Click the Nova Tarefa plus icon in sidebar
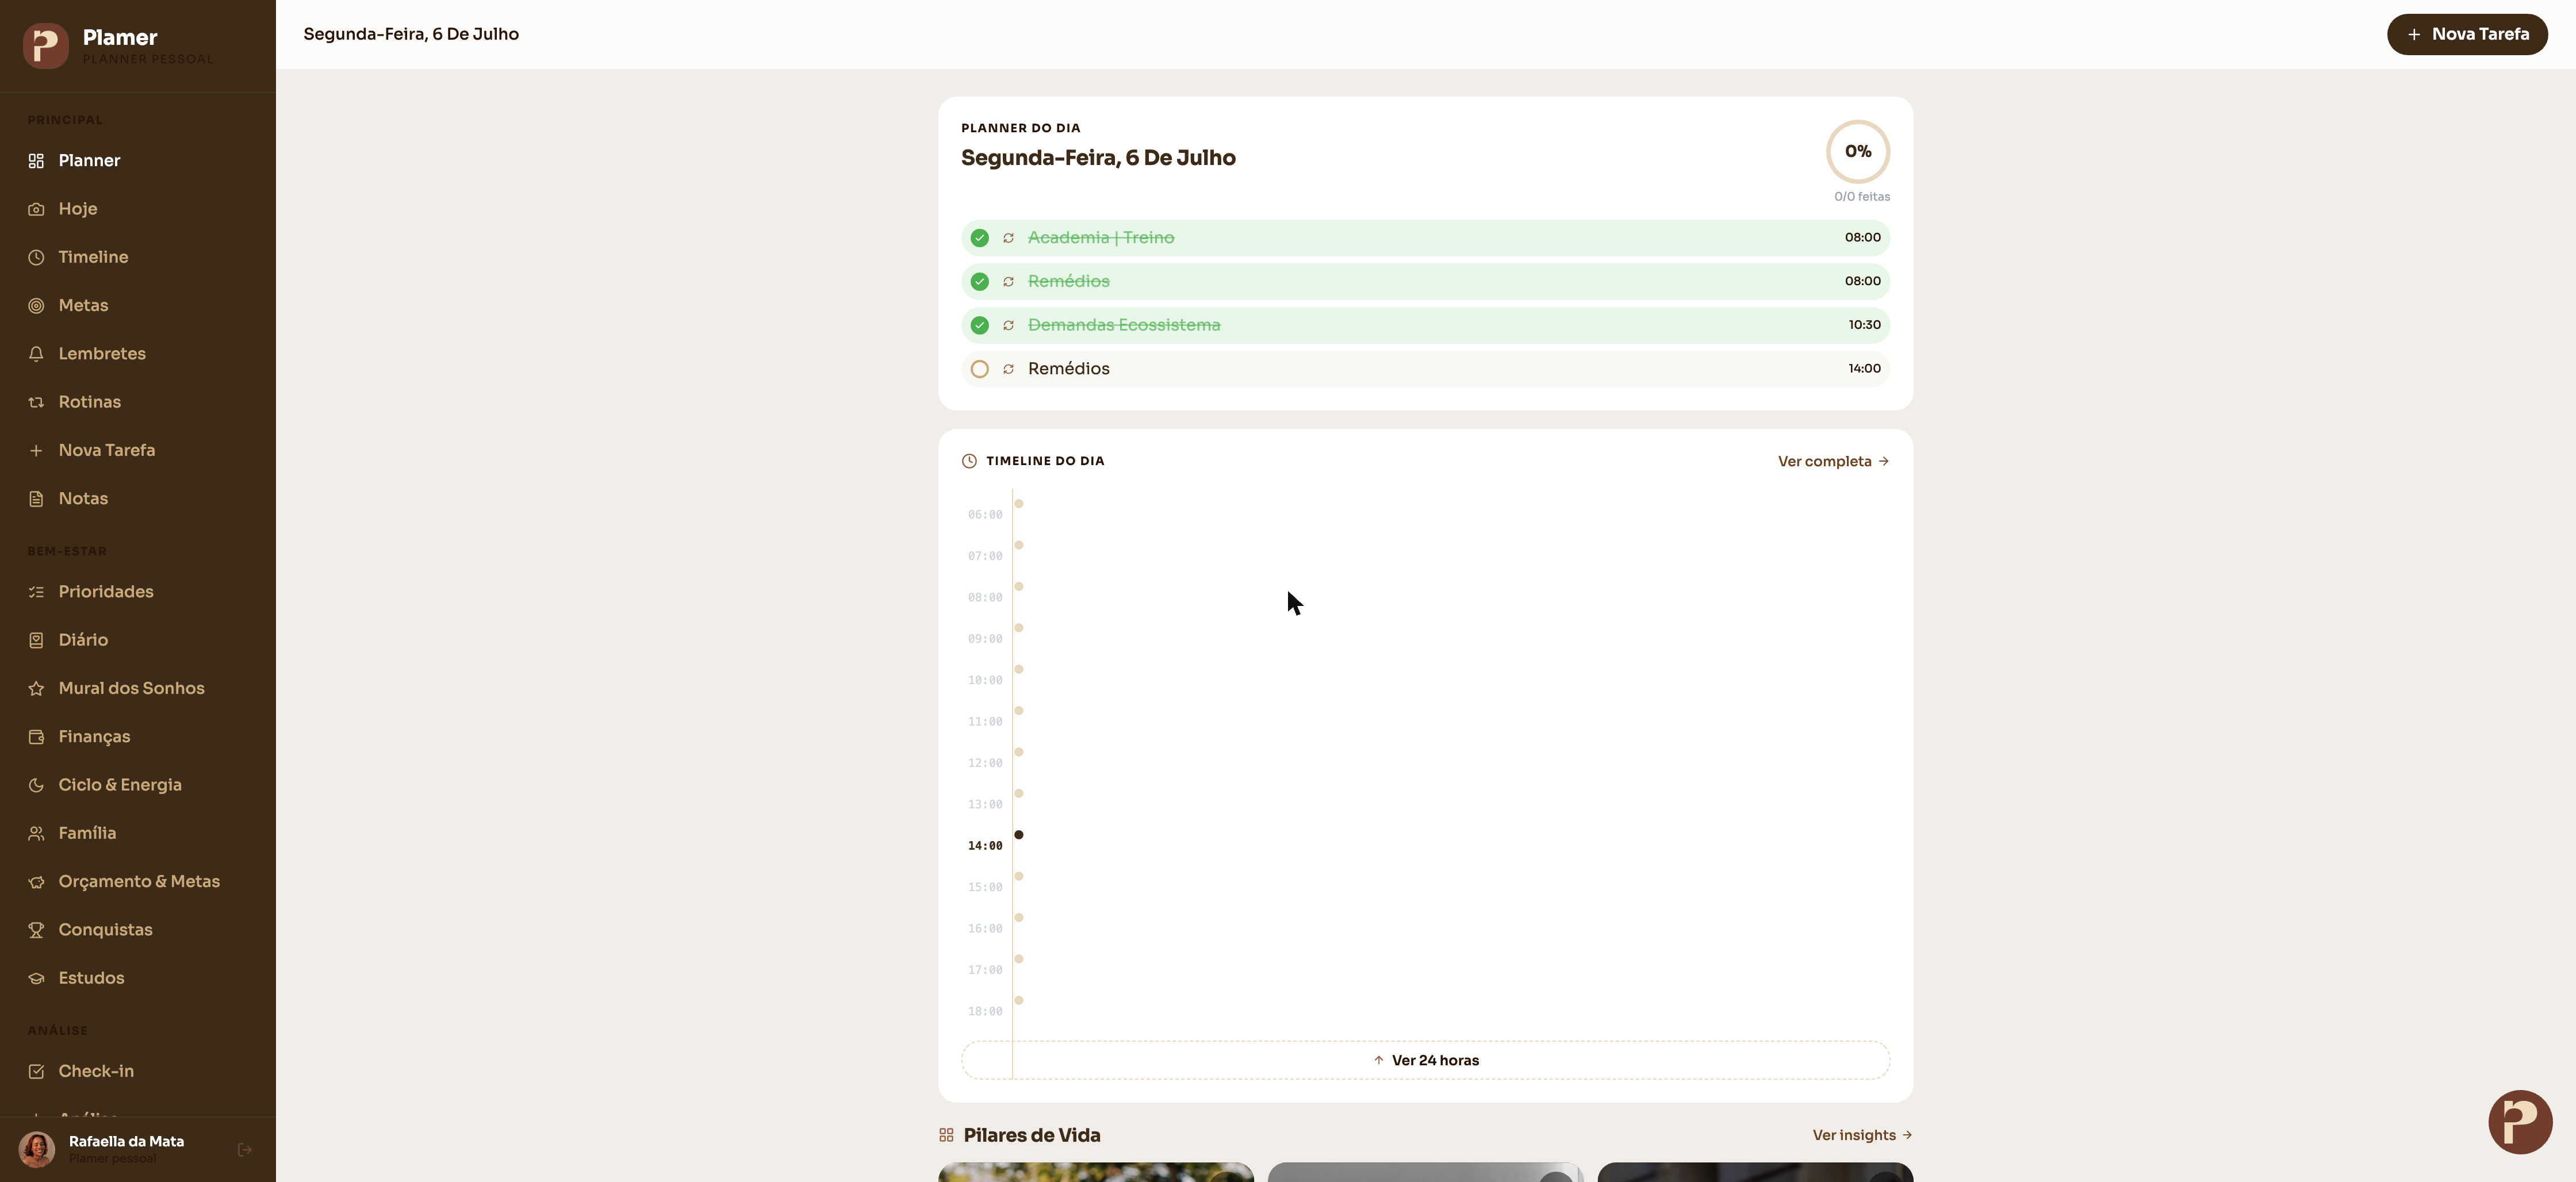The height and width of the screenshot is (1182, 2576). [36, 451]
